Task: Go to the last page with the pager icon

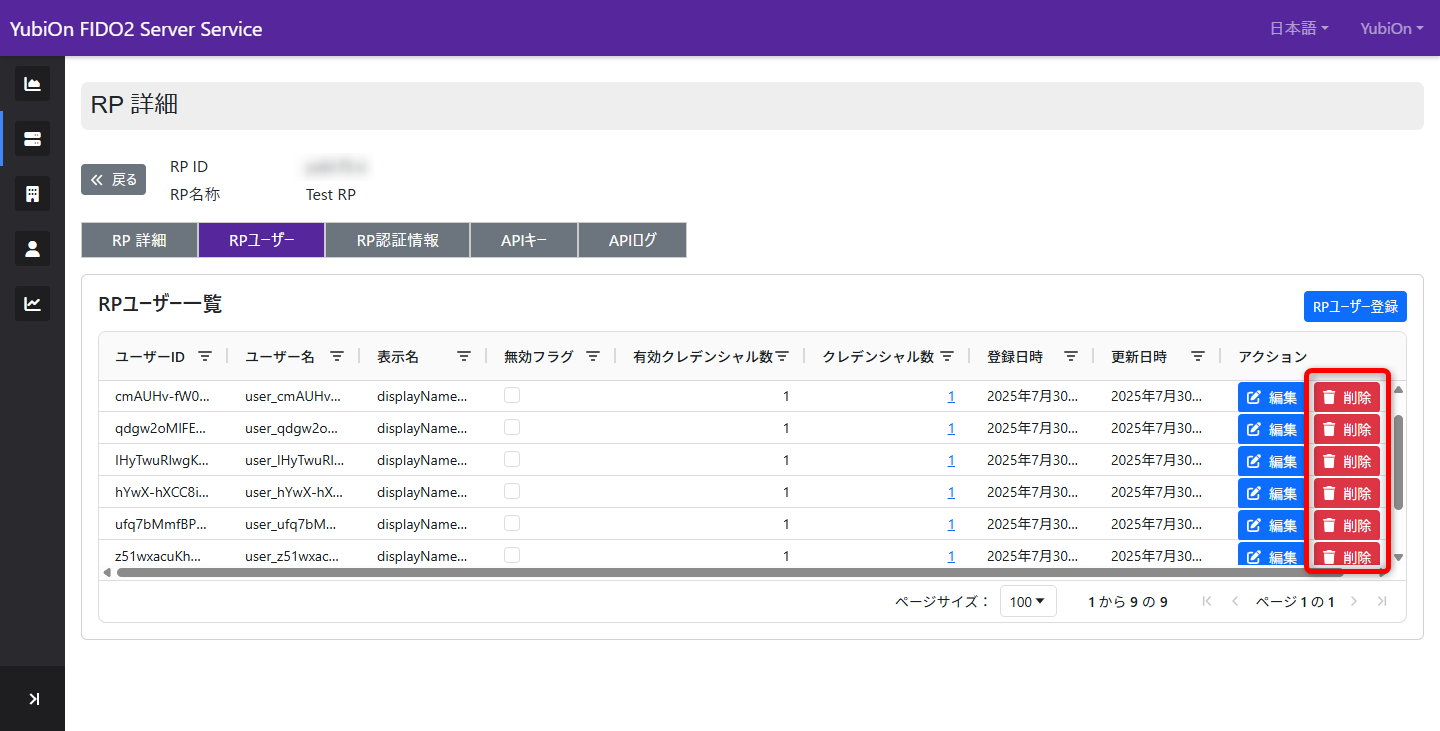Action: pyautogui.click(x=1382, y=601)
